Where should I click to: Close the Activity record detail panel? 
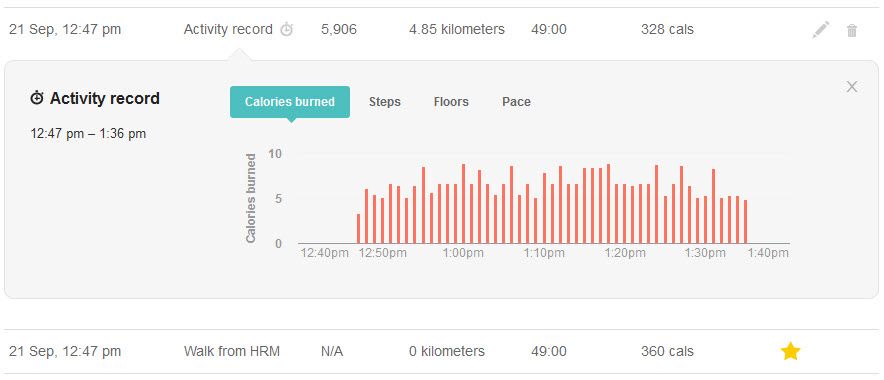click(852, 86)
